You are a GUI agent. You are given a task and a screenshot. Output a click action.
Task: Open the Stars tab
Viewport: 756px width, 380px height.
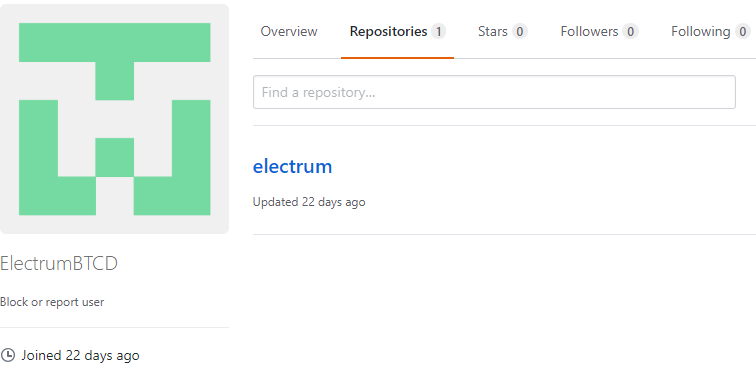(493, 32)
